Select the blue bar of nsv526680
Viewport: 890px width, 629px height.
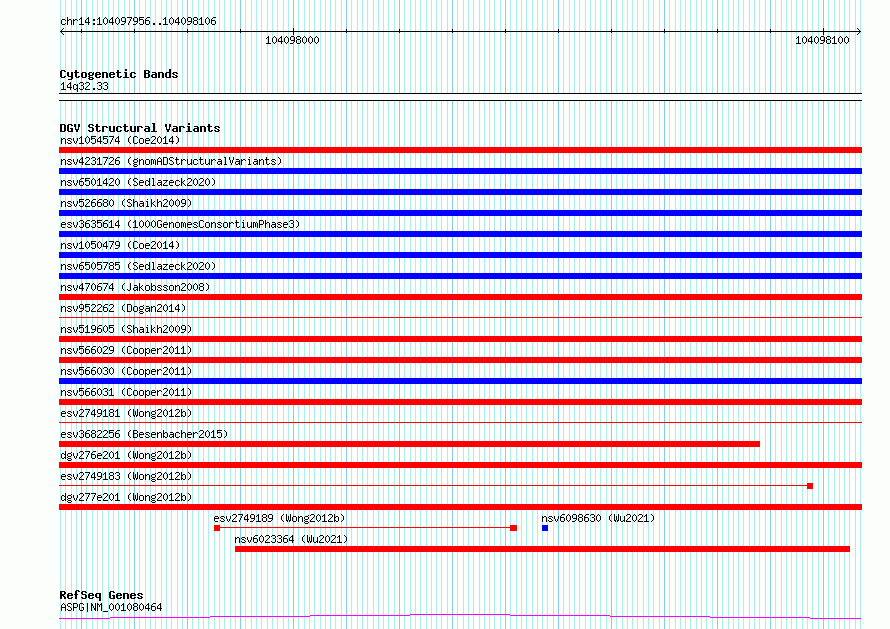460,213
